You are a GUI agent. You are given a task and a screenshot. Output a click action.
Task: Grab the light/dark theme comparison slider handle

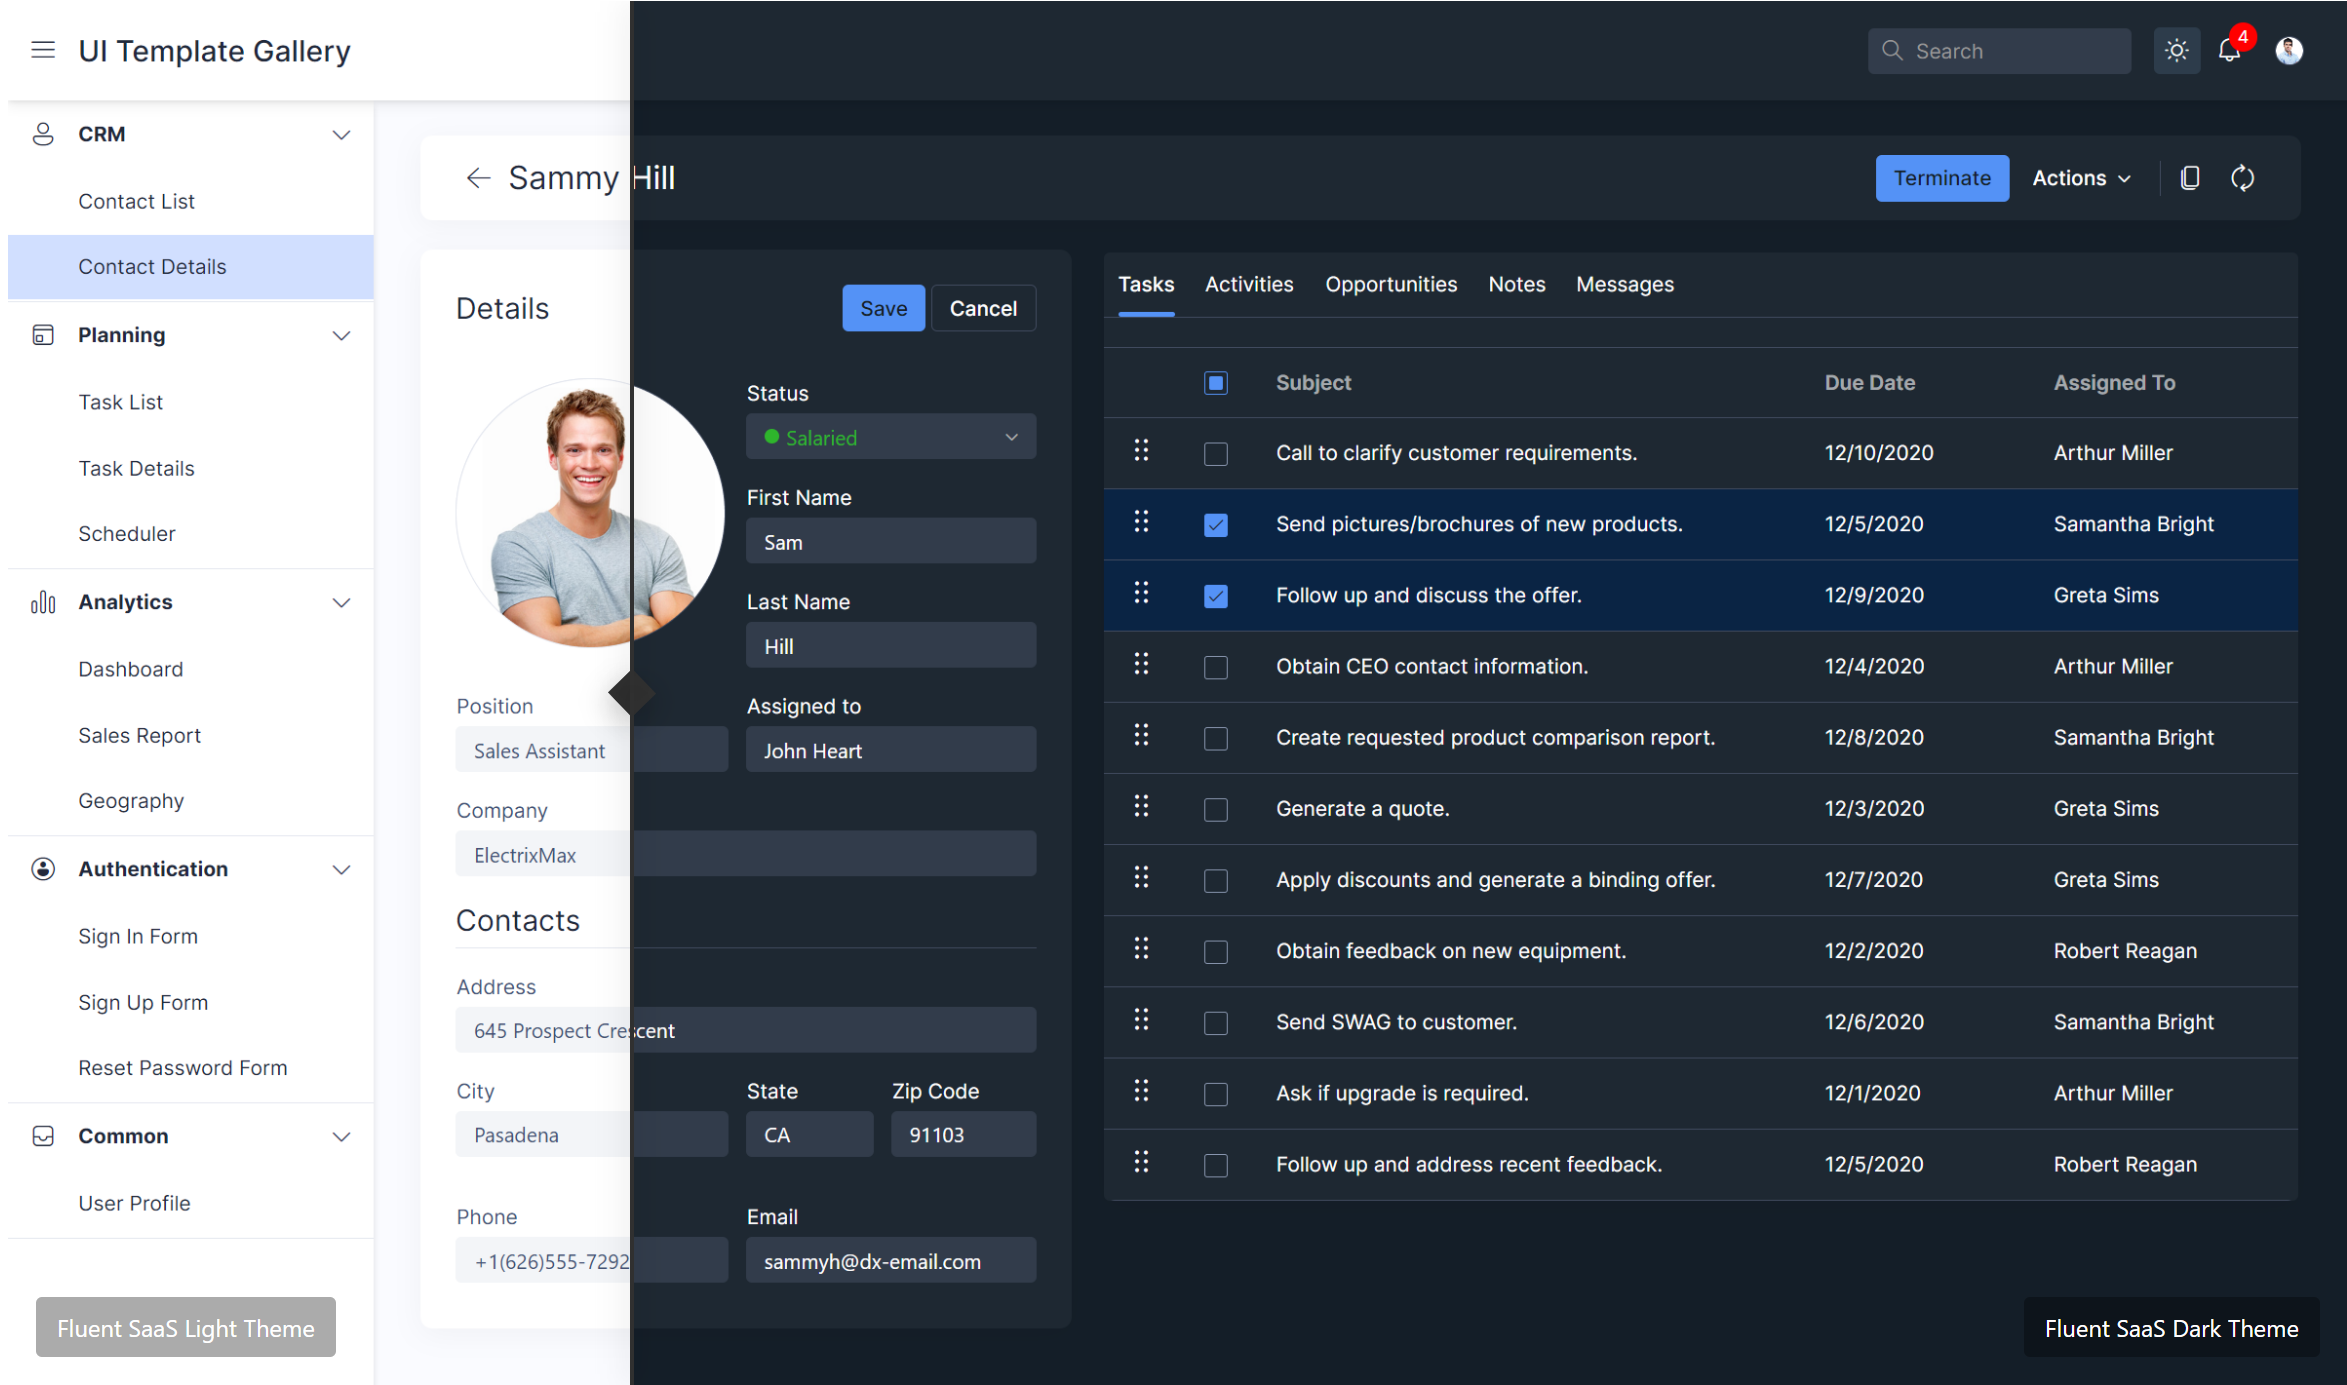click(632, 693)
